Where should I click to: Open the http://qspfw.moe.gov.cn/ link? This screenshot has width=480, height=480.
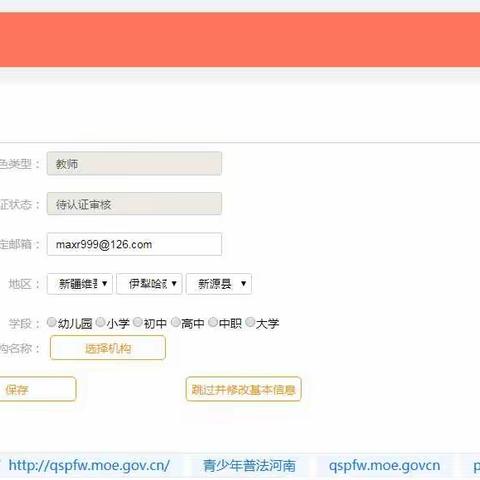89,466
